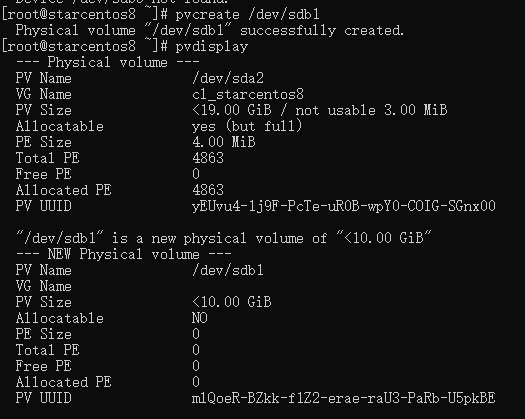
Task: Click the PV UUID starting with yEUvu4
Action: coord(344,206)
